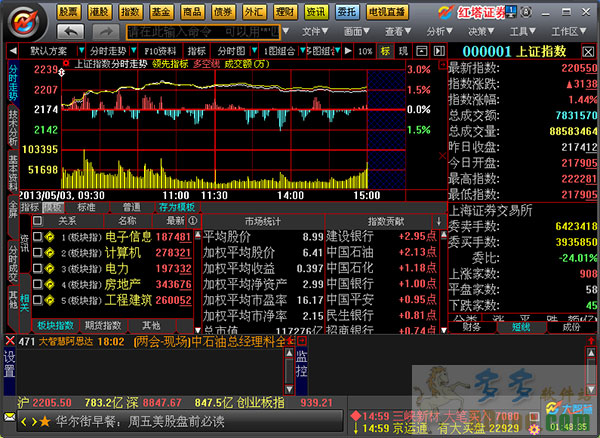Check the box for 电力 row

(38, 268)
